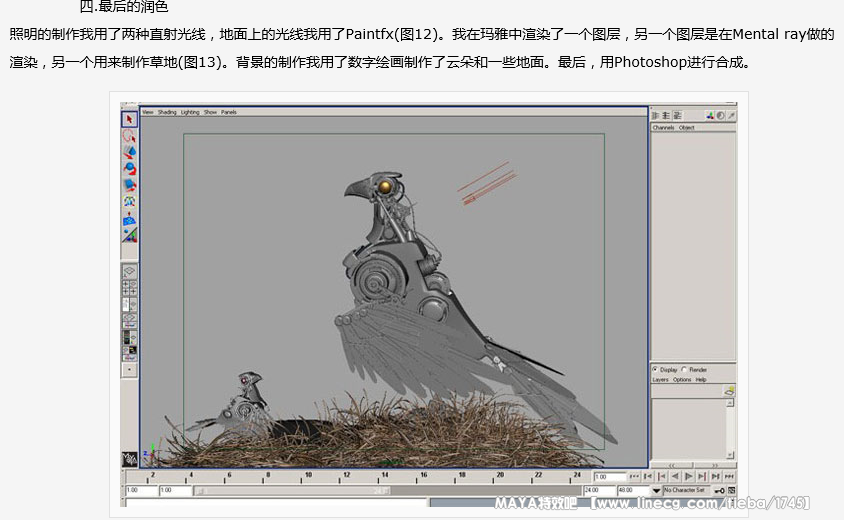Click the animation start time field

(x=142, y=490)
